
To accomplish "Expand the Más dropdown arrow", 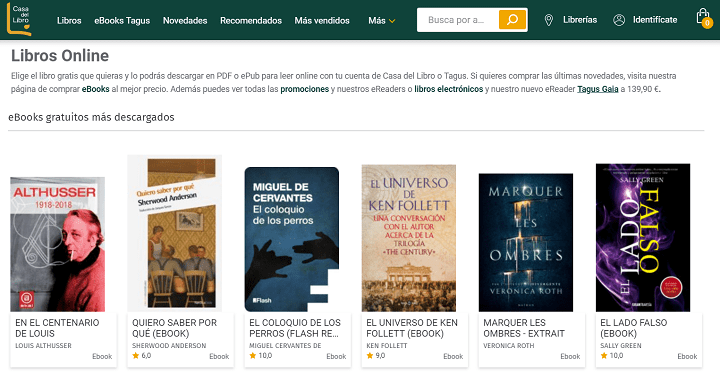I will (392, 21).
